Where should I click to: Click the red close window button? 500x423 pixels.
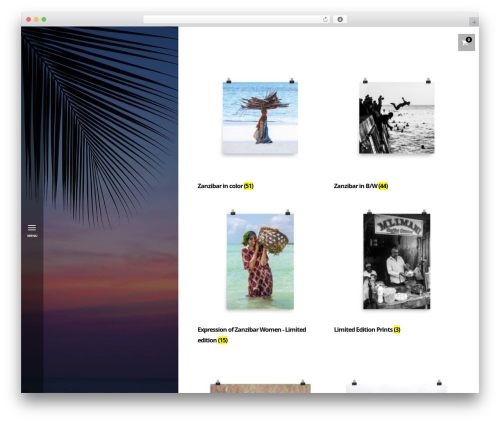tap(29, 20)
